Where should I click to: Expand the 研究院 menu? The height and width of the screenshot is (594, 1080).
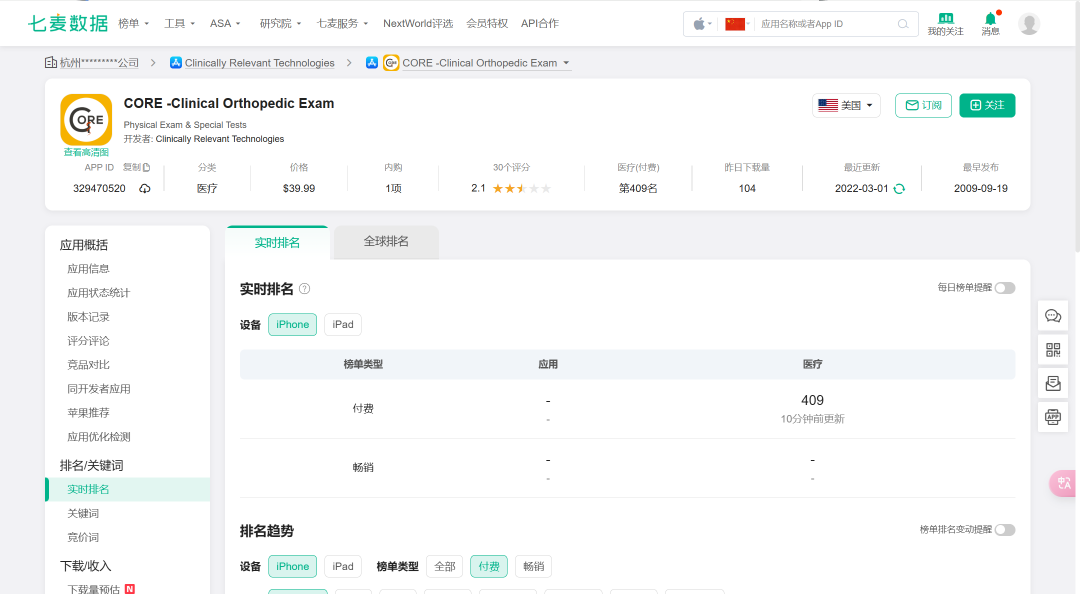coord(280,23)
